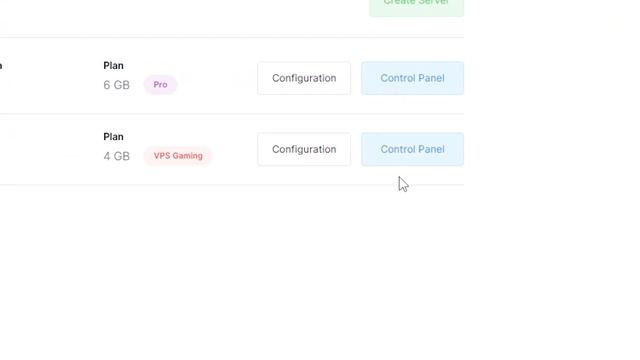Click the green Create Server button
The width and height of the screenshot is (640, 360).
(x=416, y=7)
